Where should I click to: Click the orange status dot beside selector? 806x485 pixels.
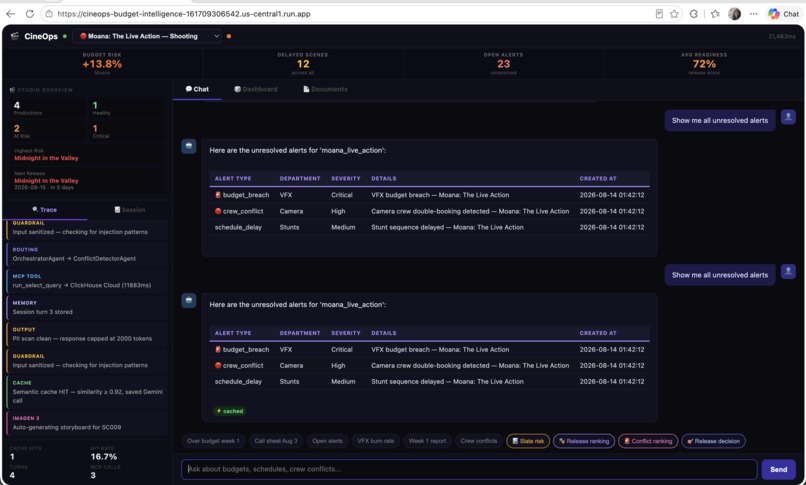[229, 36]
